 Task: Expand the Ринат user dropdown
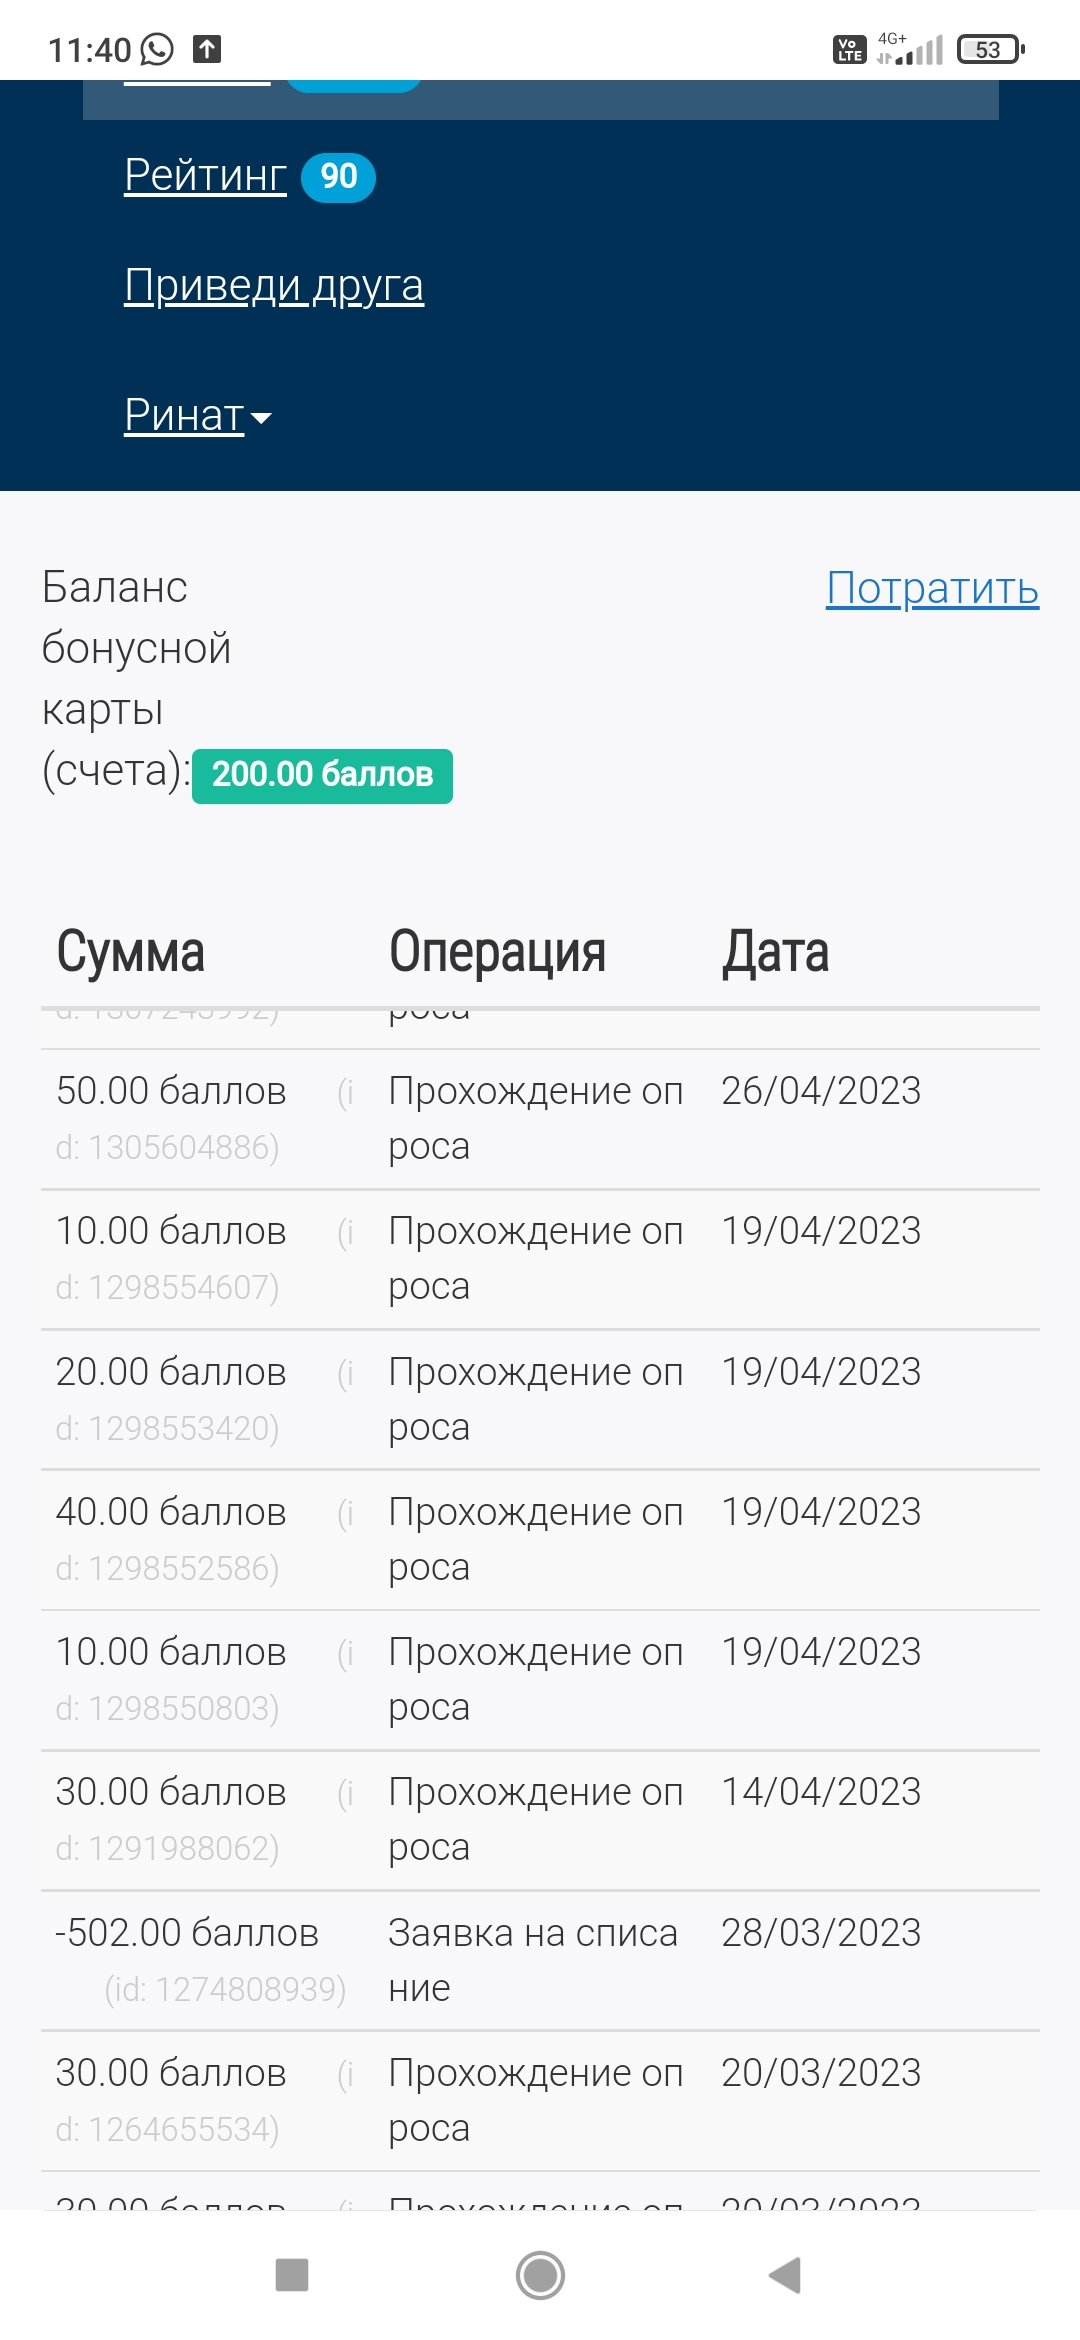pos(198,414)
